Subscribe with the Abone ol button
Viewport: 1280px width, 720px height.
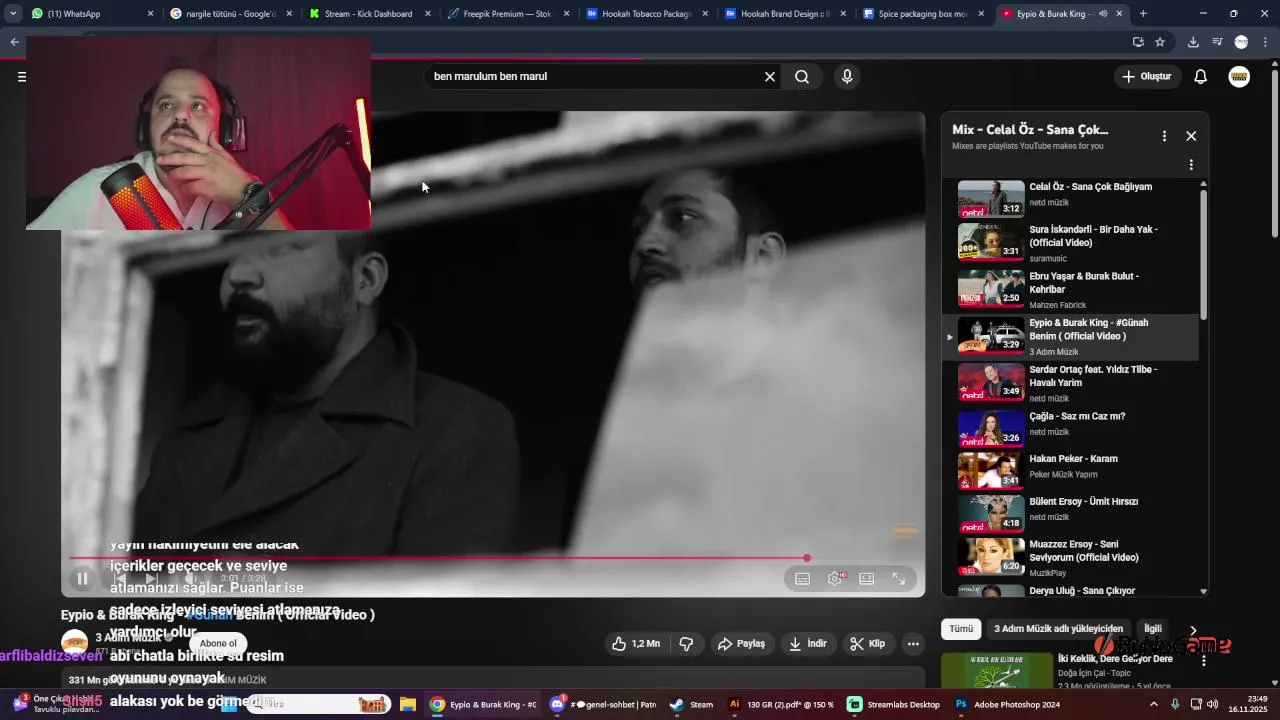(218, 643)
